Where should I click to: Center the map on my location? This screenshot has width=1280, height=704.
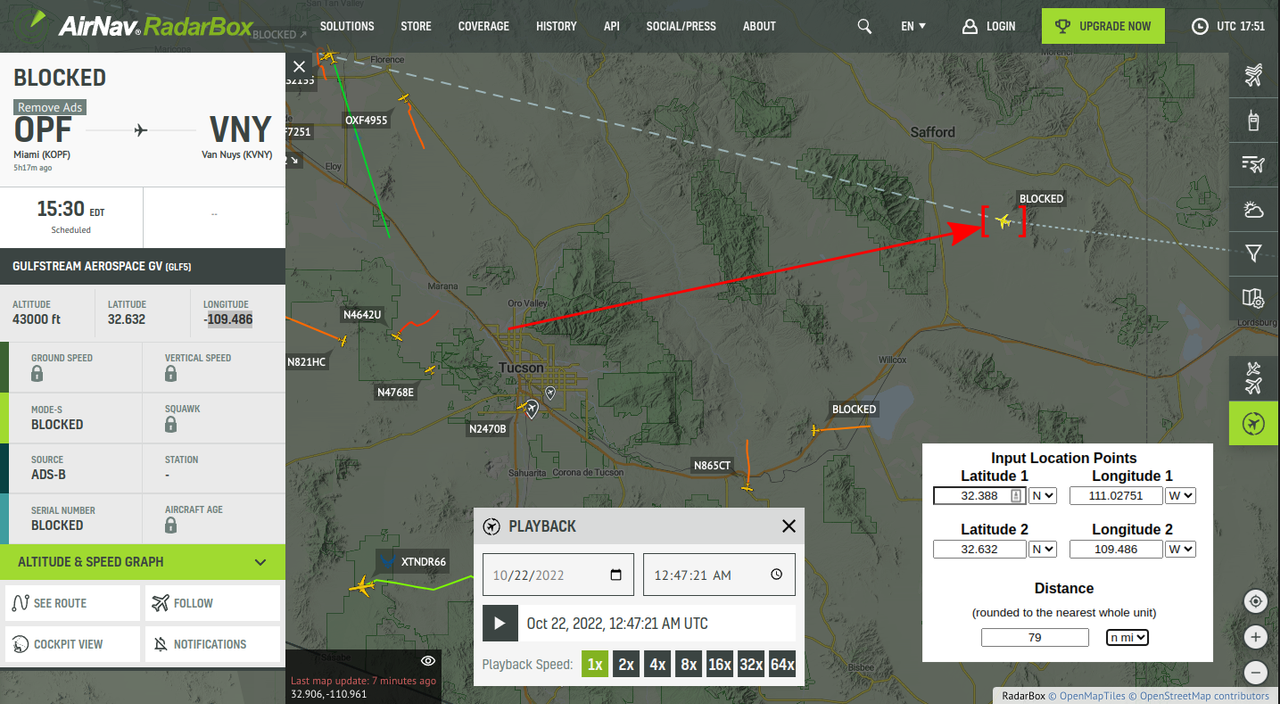click(x=1256, y=602)
